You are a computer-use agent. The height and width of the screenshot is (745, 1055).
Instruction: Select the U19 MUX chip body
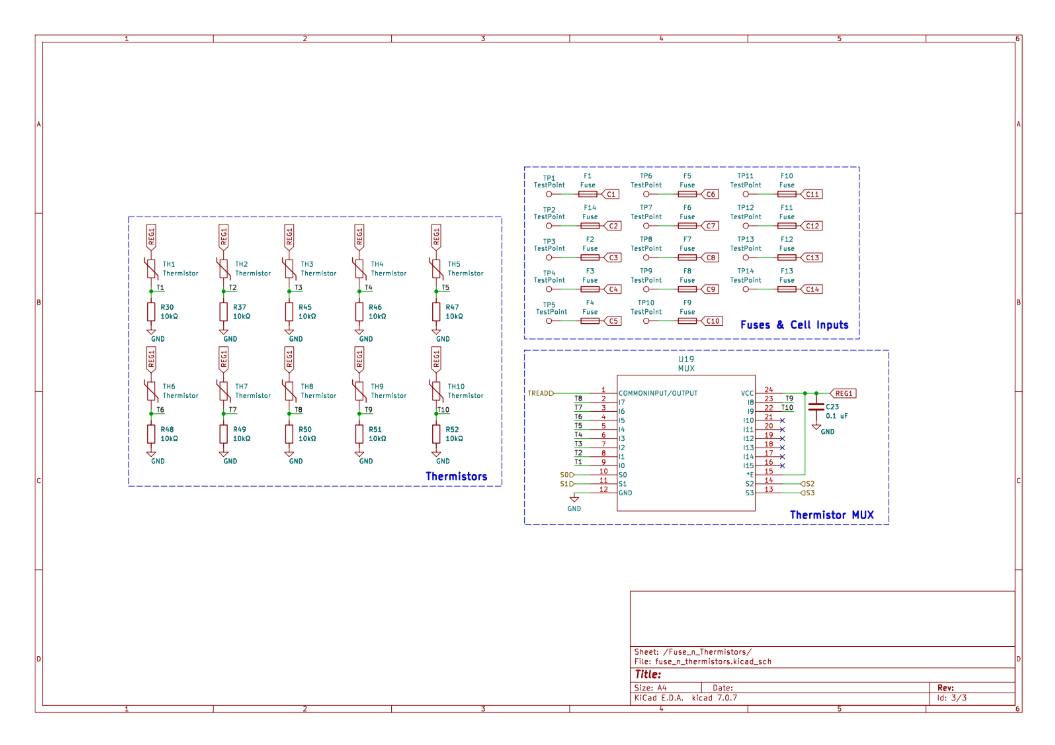pos(686,444)
